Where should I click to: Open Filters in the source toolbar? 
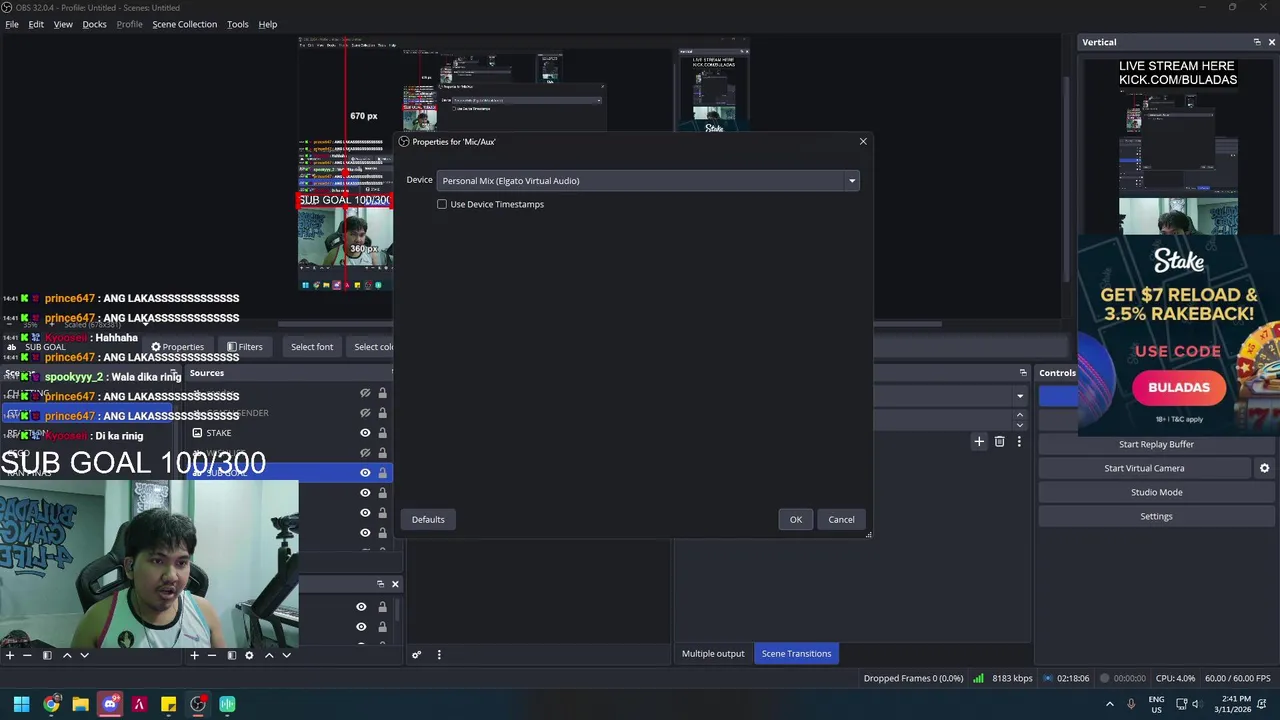coord(245,347)
